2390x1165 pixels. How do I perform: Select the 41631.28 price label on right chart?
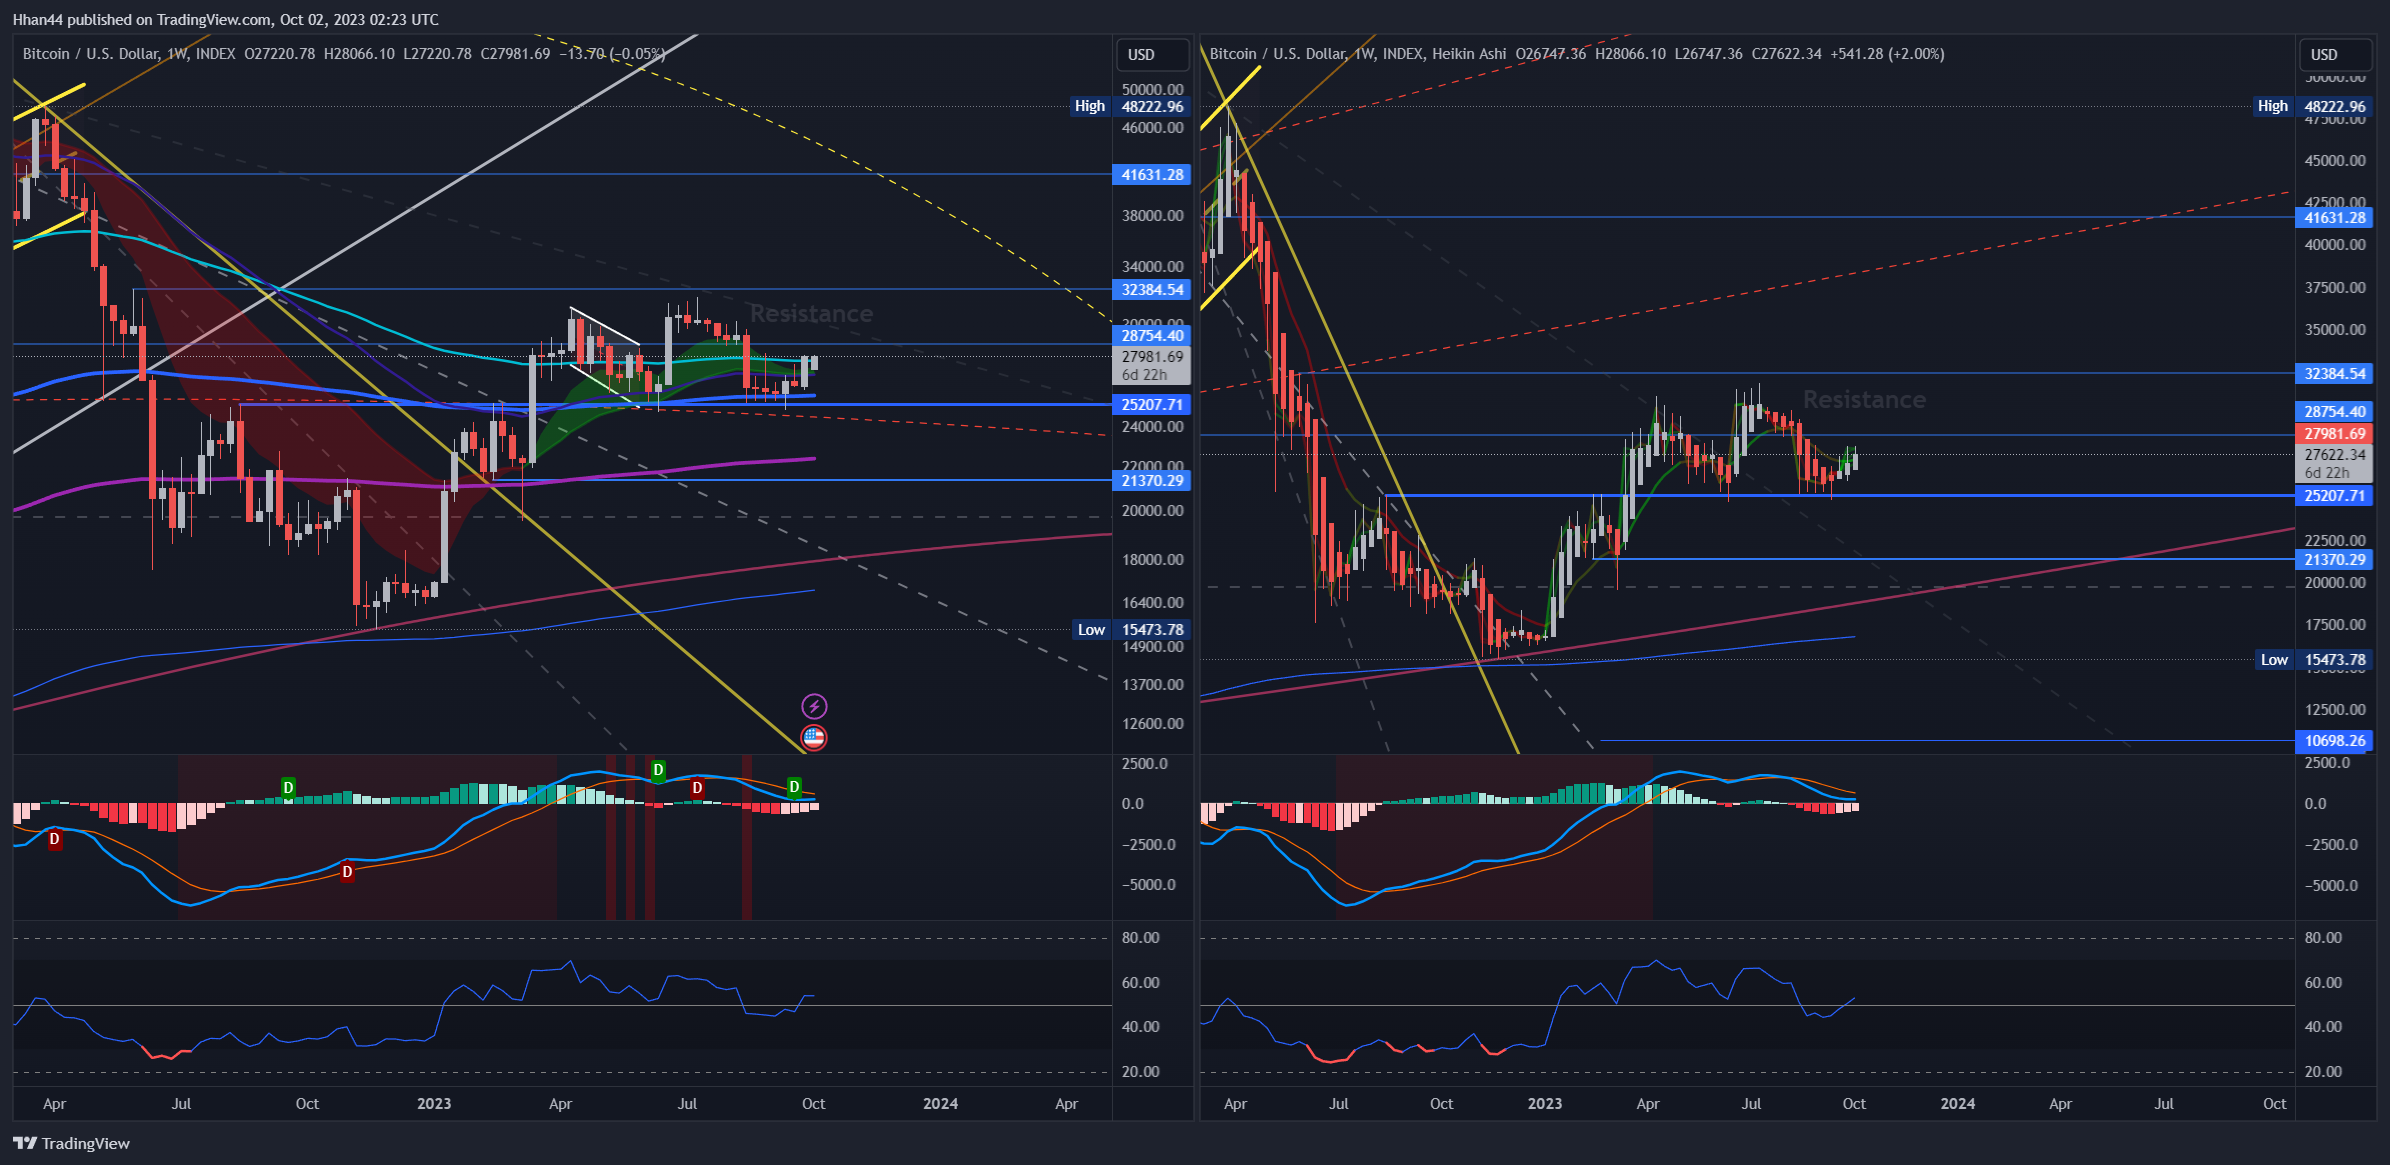tap(2335, 217)
